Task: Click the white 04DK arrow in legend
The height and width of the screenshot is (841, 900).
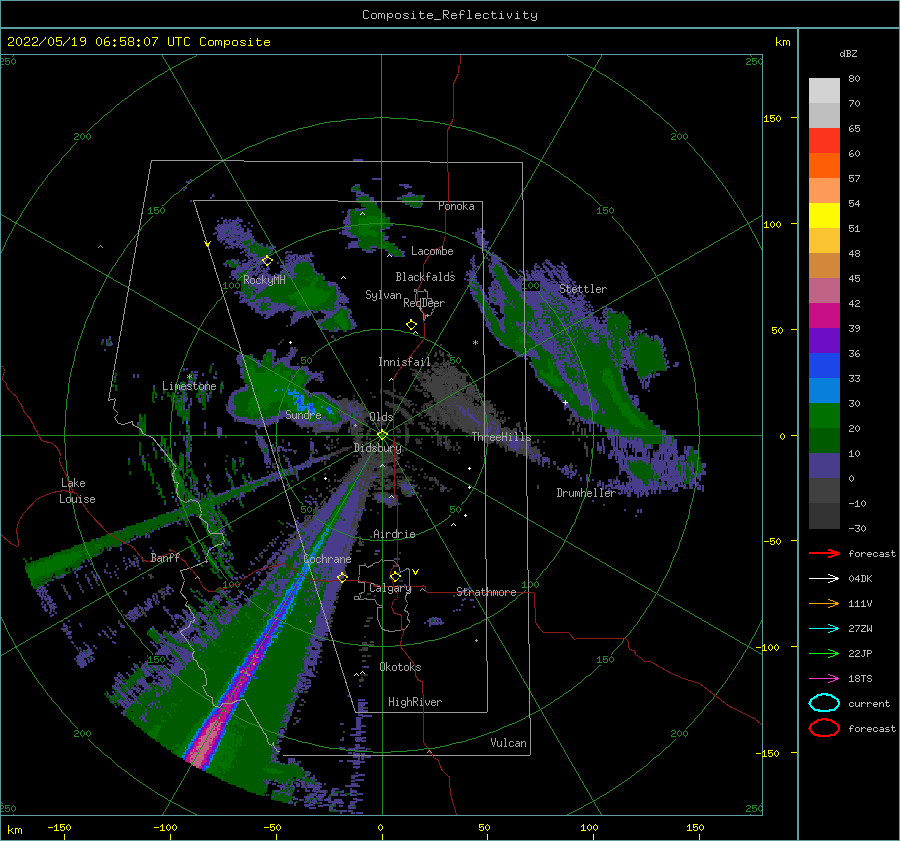Action: click(x=824, y=579)
